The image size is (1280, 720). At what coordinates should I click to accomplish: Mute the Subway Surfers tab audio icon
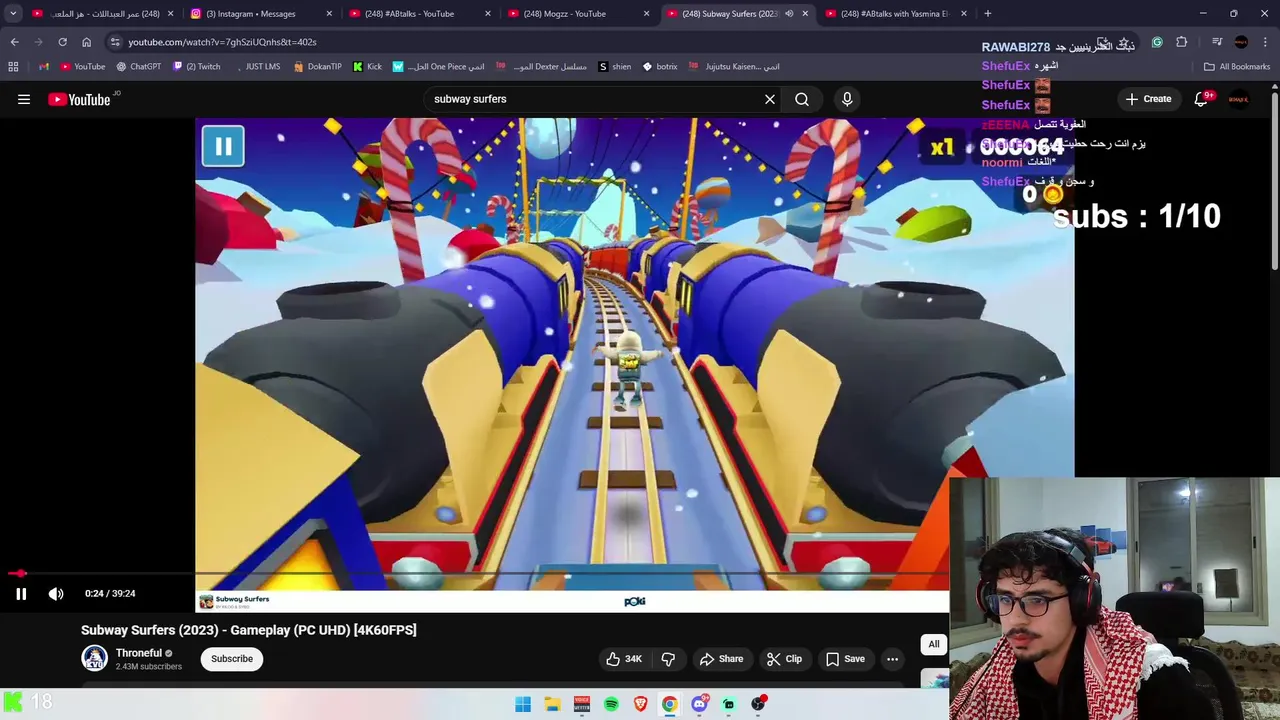pyautogui.click(x=789, y=14)
